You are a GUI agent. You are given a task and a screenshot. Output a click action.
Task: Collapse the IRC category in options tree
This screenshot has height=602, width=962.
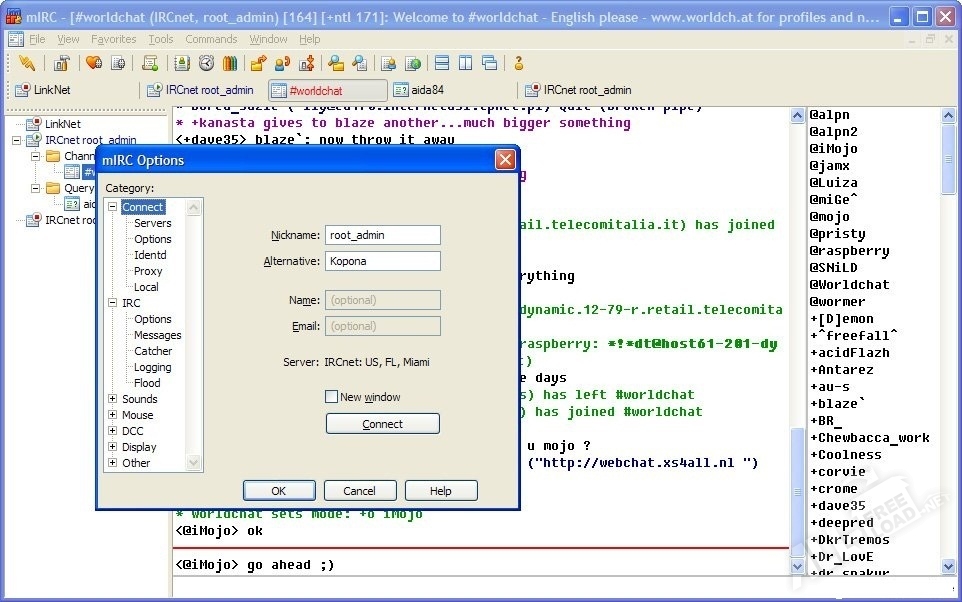tap(113, 303)
